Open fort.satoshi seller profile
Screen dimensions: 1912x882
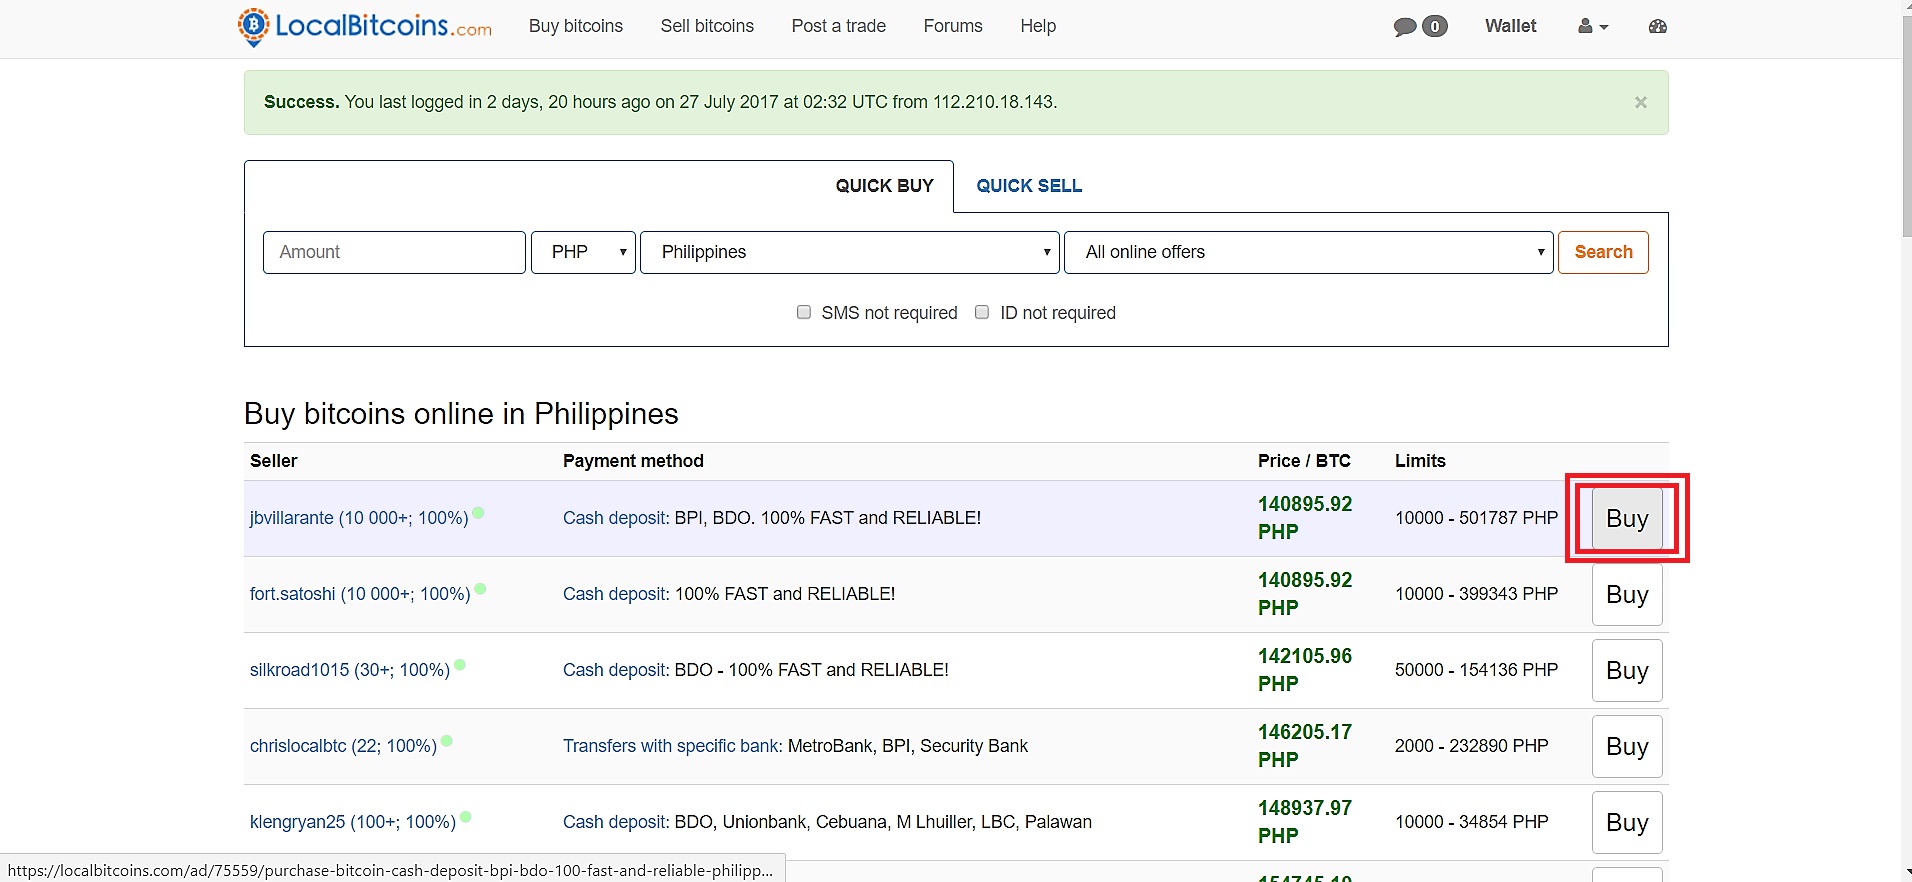(360, 594)
